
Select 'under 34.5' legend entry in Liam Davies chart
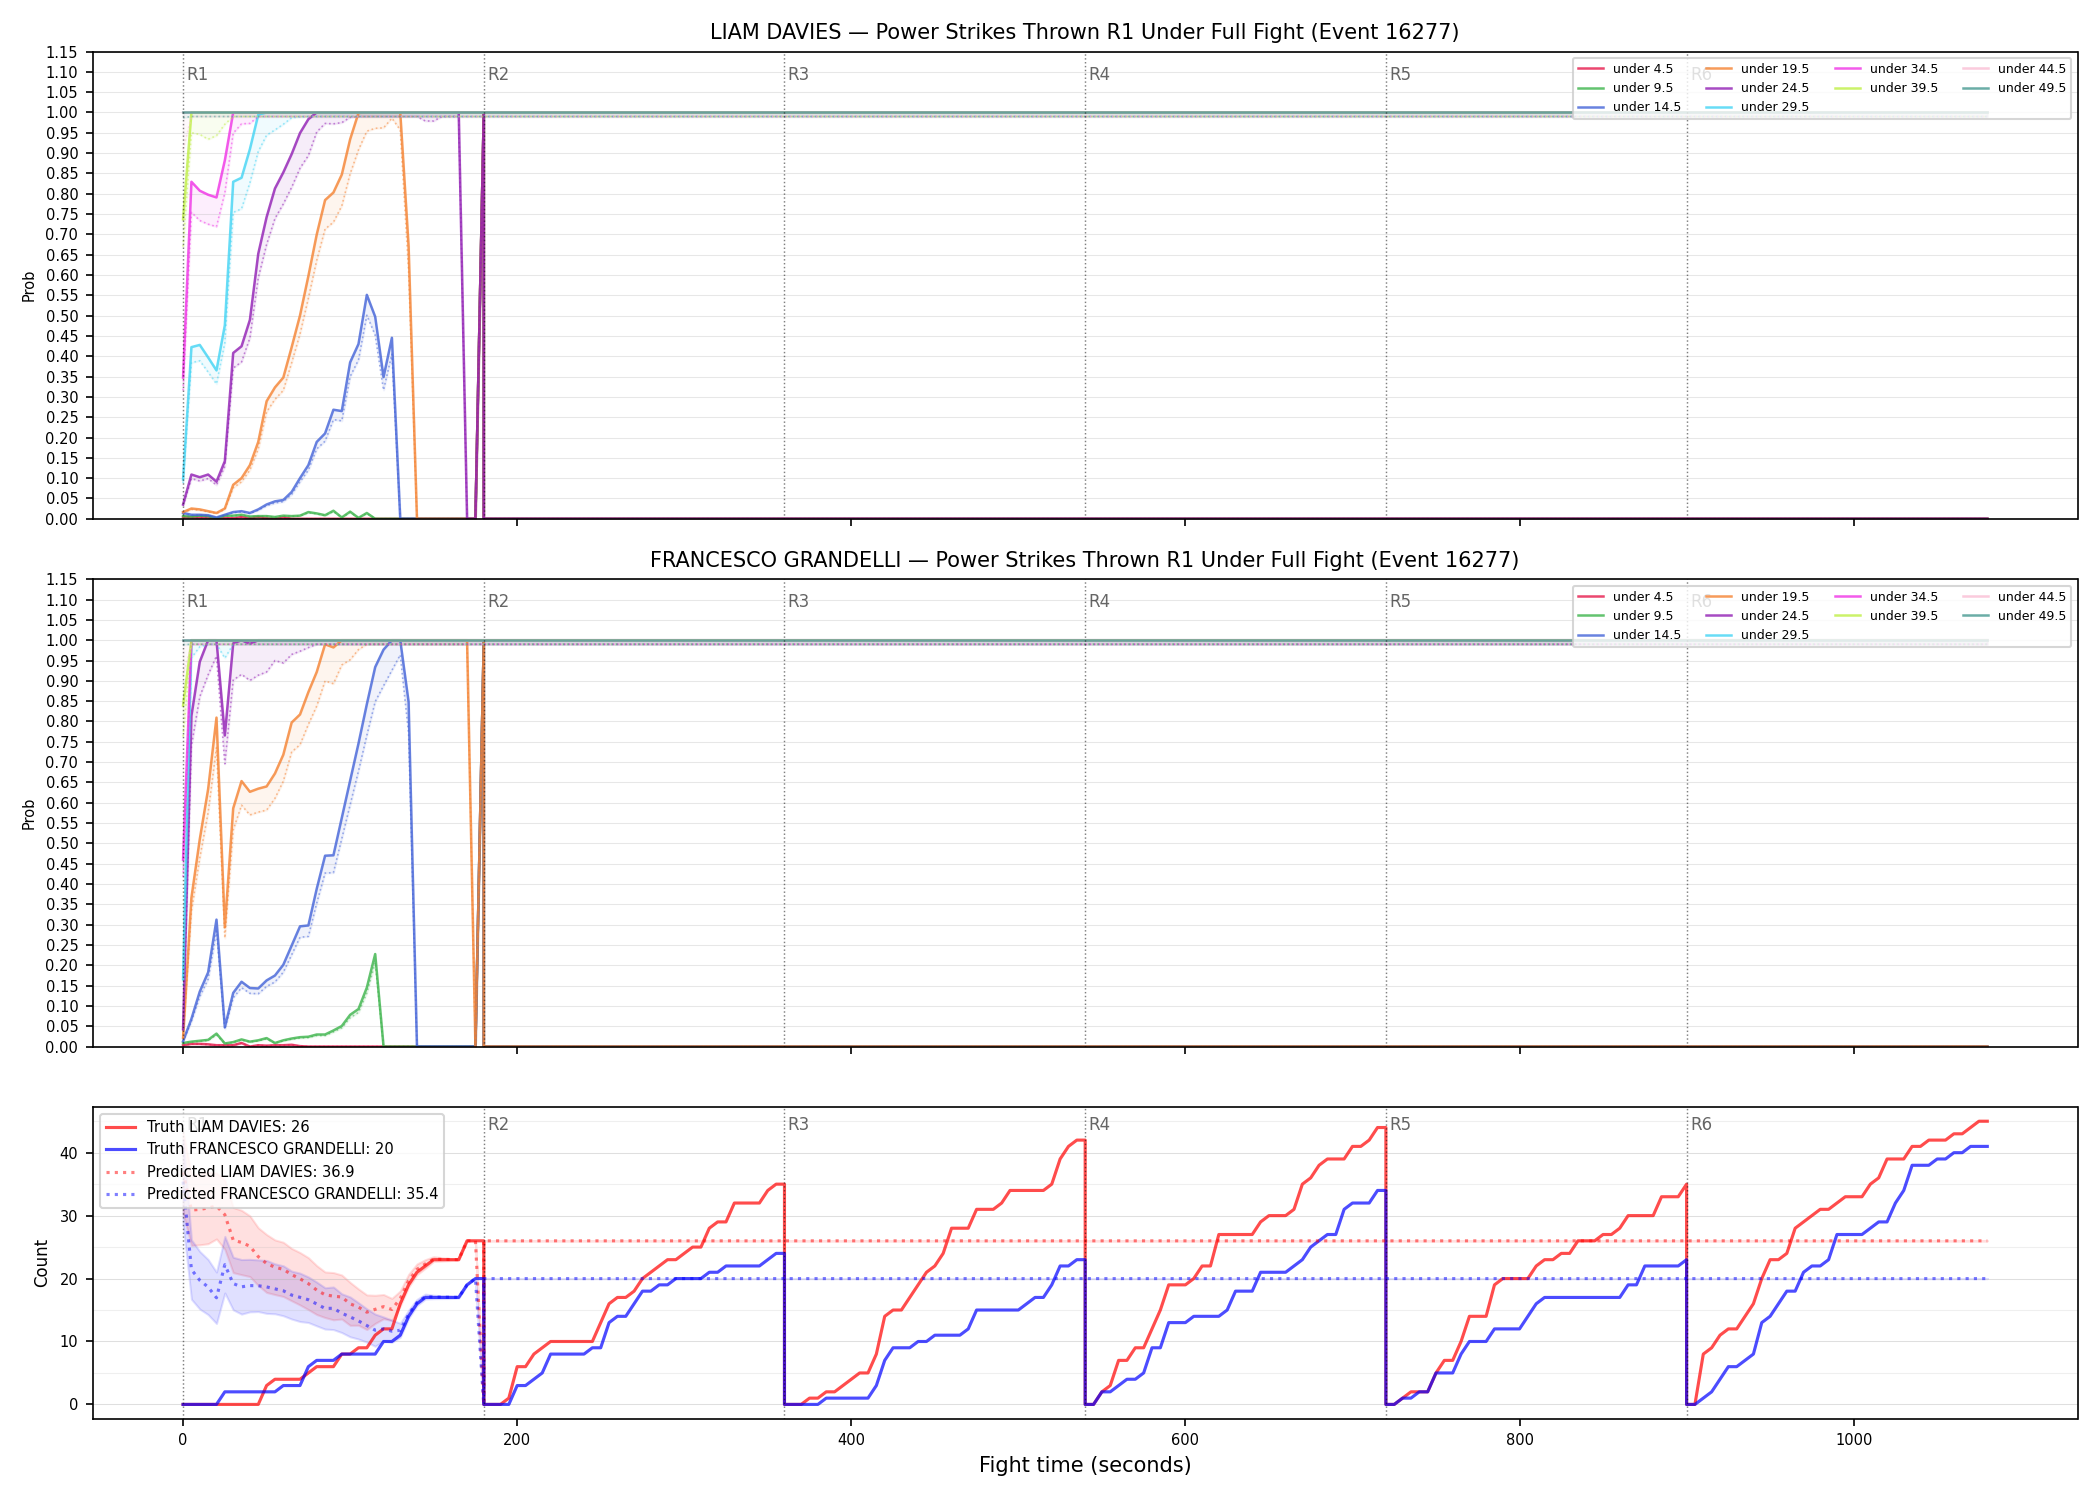tap(1886, 69)
